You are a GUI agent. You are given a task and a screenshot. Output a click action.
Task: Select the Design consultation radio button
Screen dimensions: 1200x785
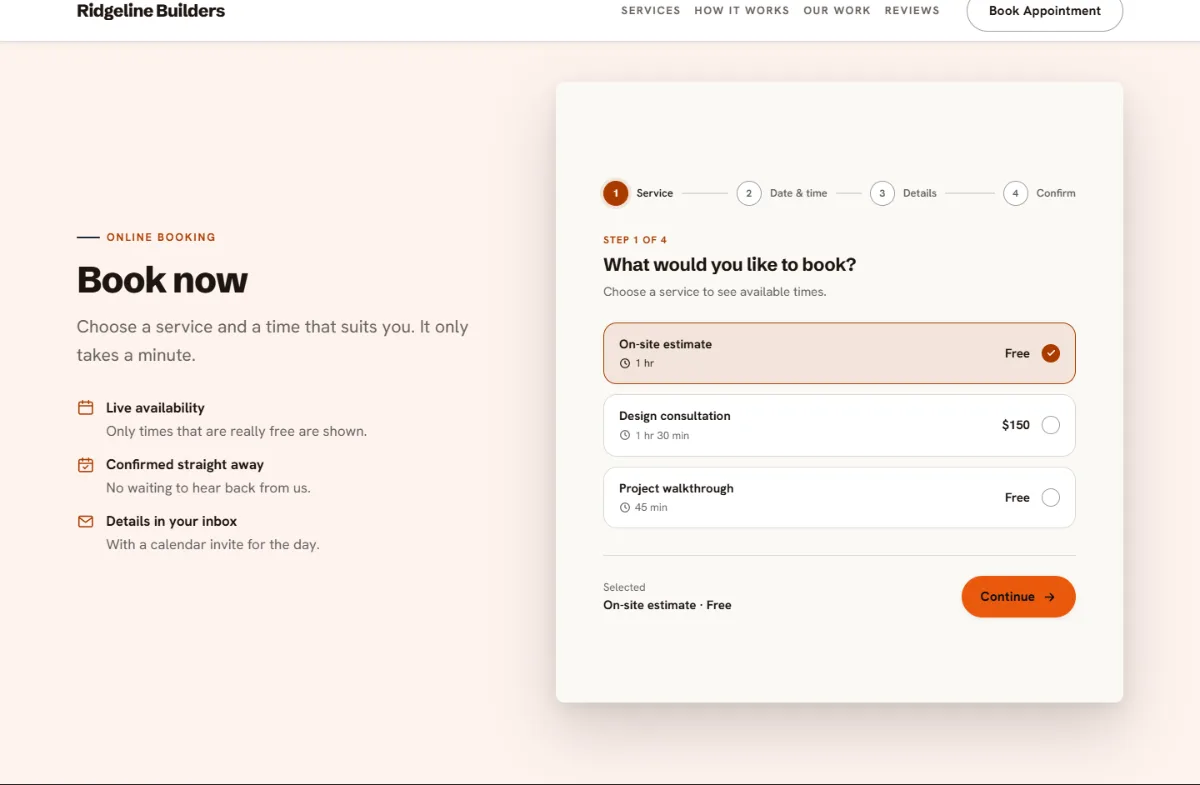tap(1050, 425)
